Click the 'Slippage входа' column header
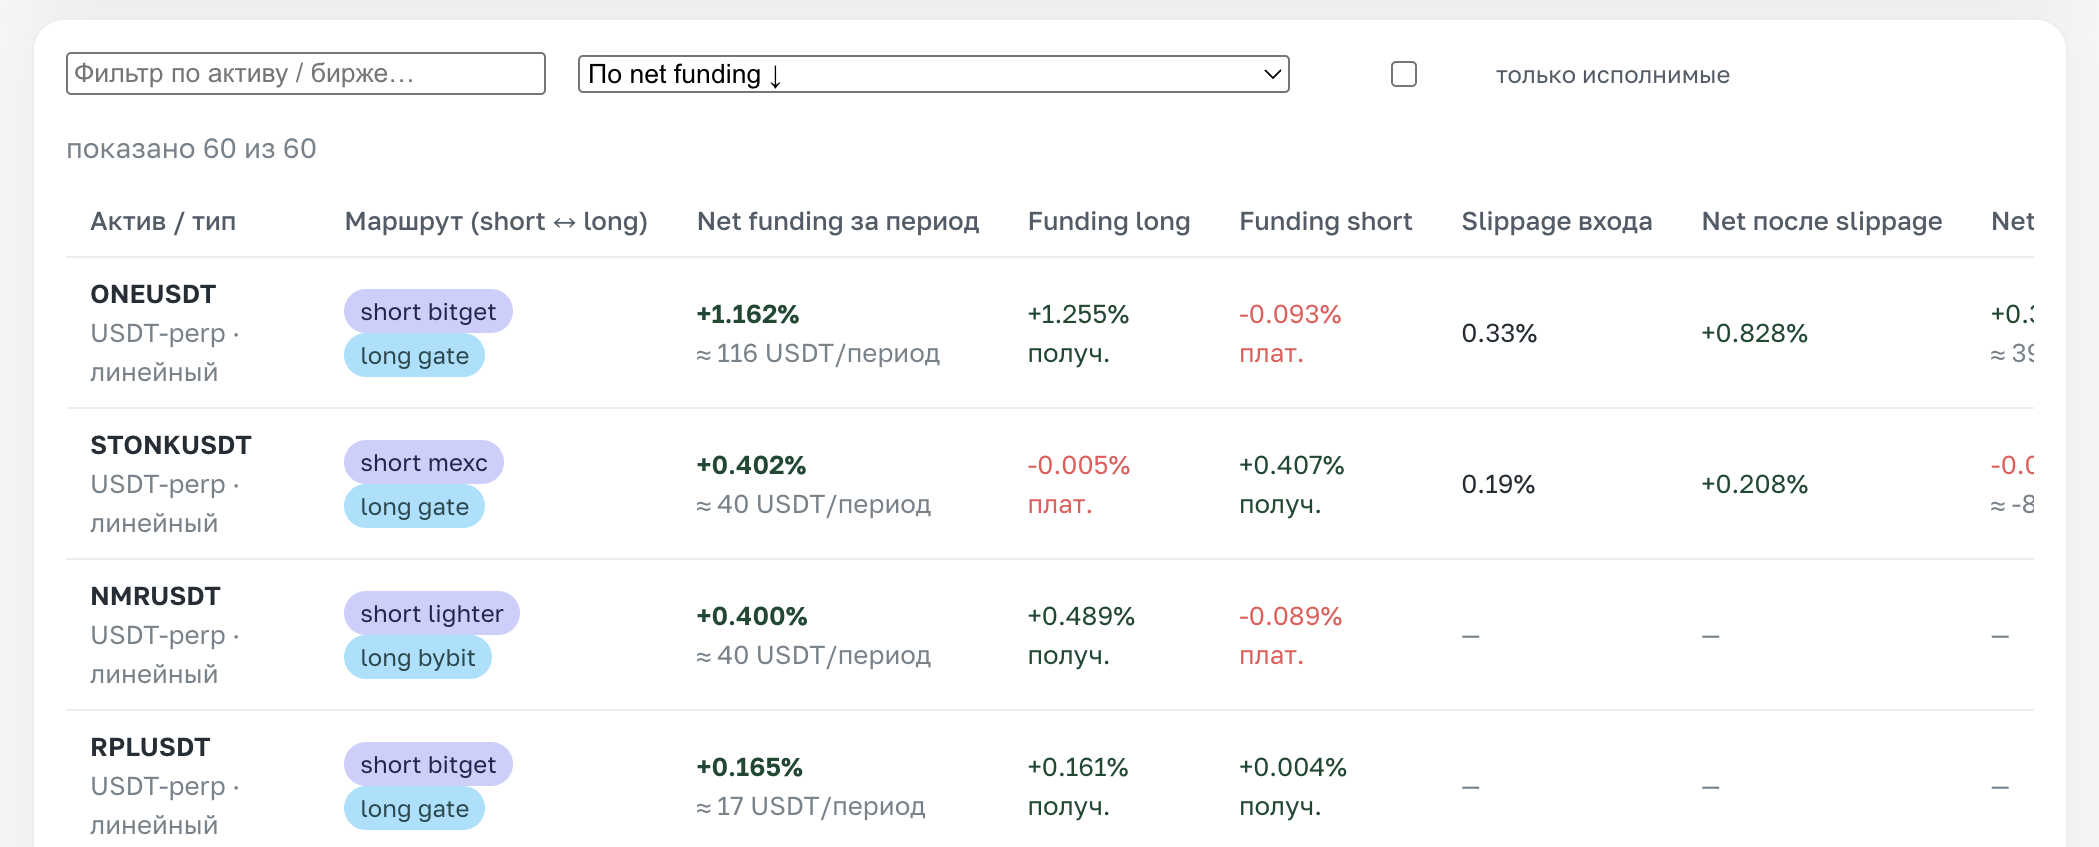 point(1557,221)
